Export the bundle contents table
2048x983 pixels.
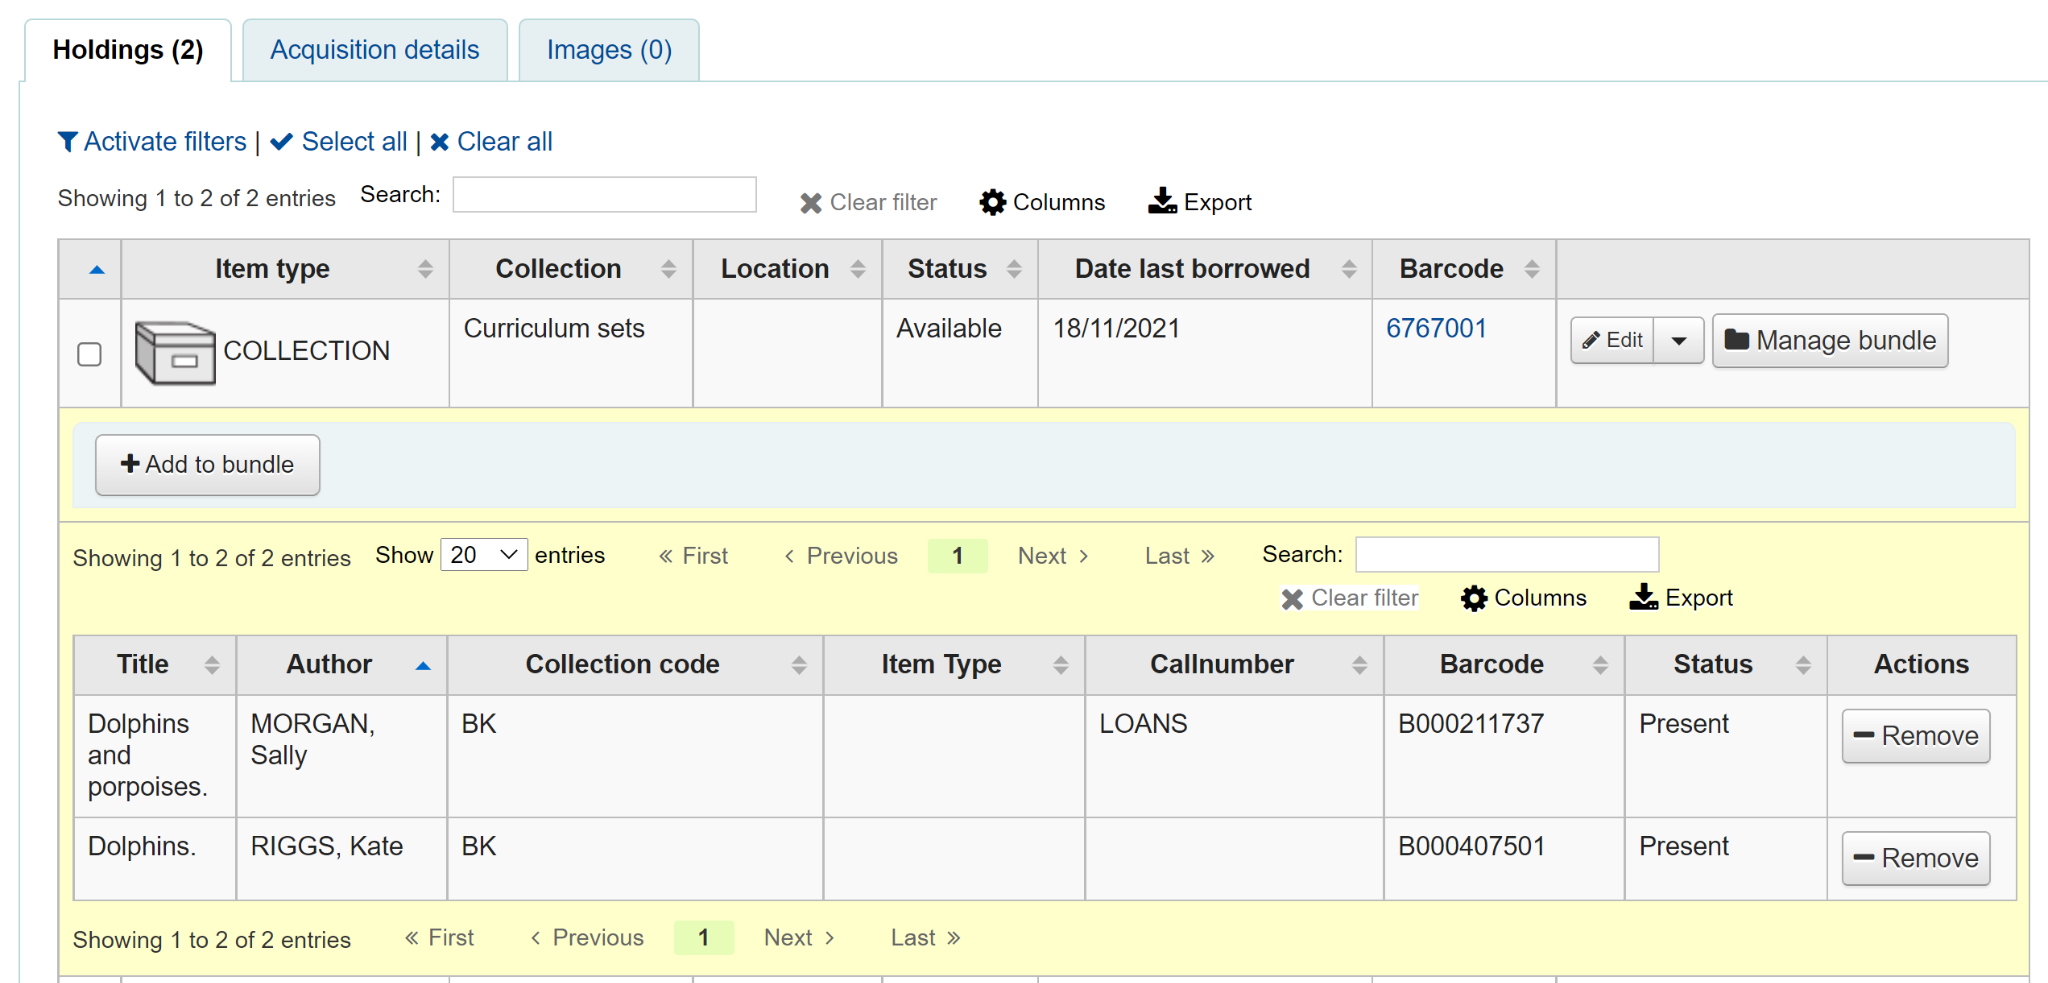(x=1681, y=598)
